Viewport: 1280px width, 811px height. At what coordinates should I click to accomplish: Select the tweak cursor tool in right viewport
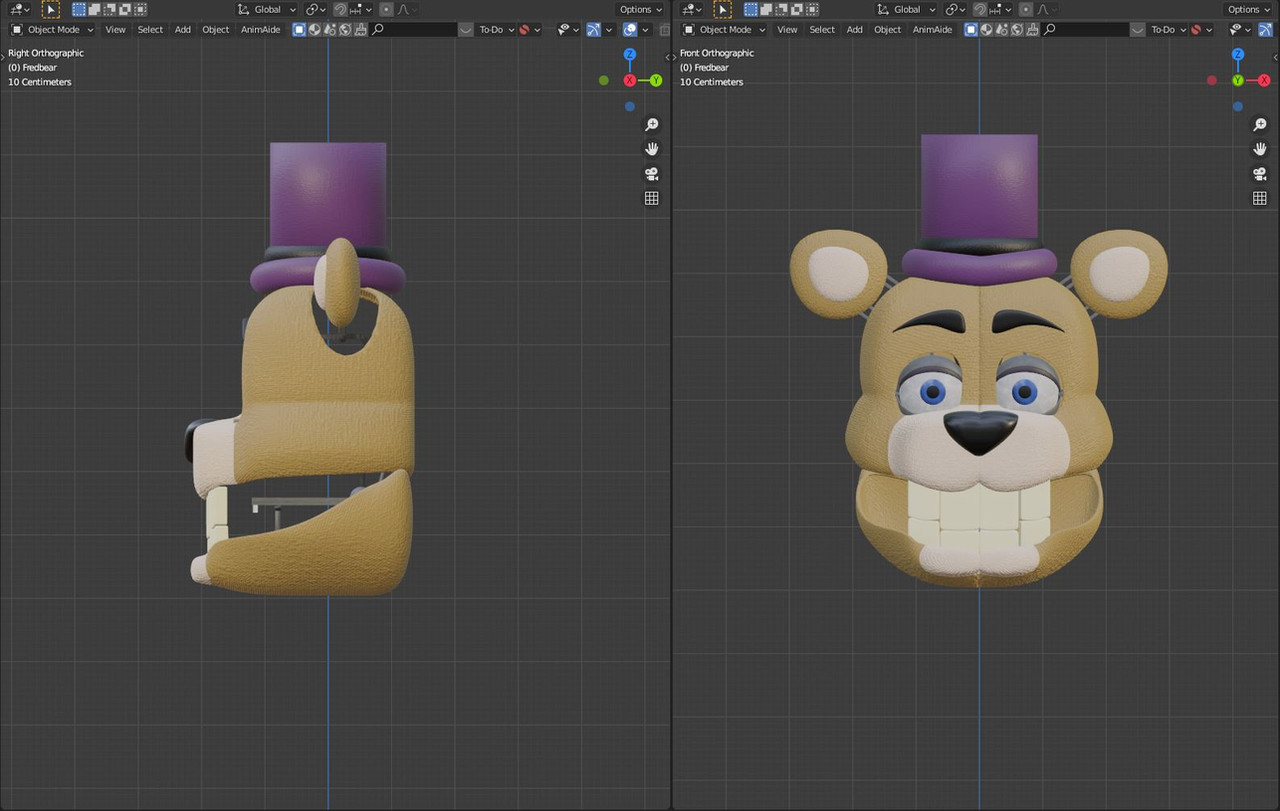(x=51, y=9)
